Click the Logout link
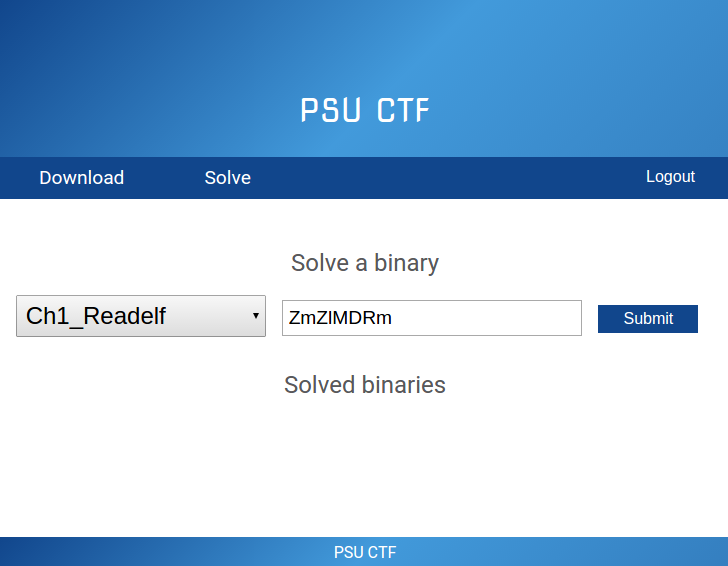728x566 pixels. point(670,177)
